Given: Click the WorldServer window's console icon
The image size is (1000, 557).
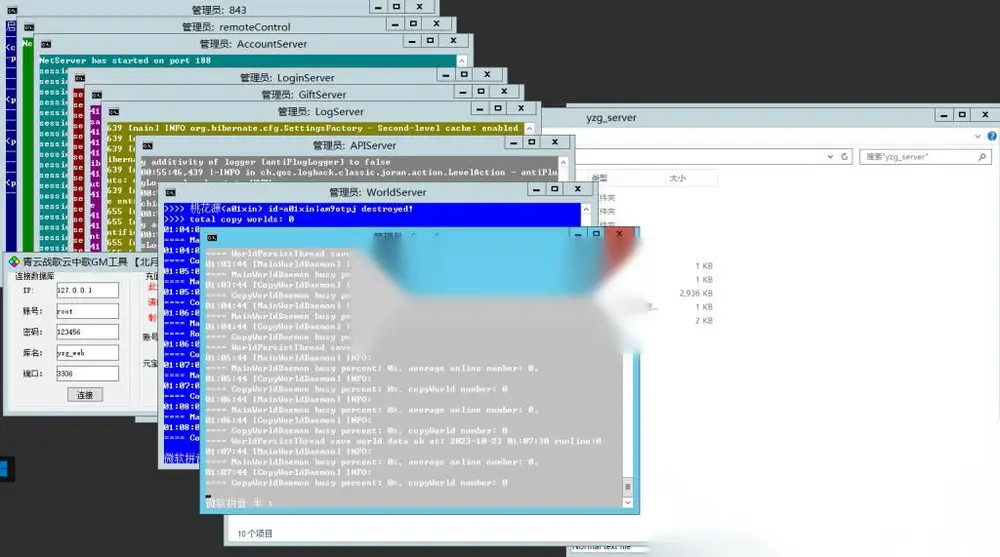Looking at the screenshot, I should [170, 193].
